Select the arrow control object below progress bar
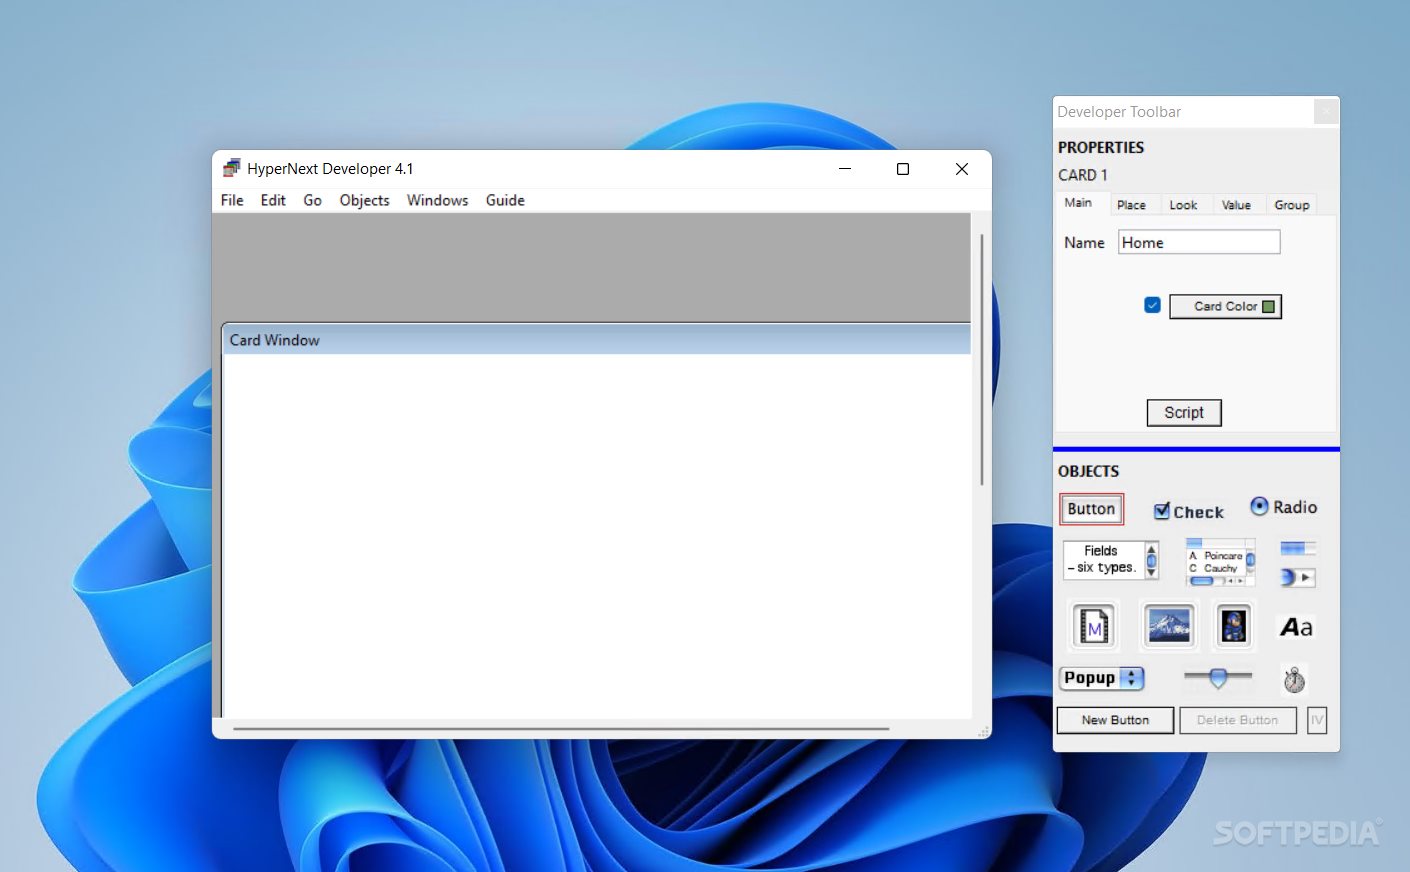Viewport: 1410px width, 872px height. coord(1298,577)
